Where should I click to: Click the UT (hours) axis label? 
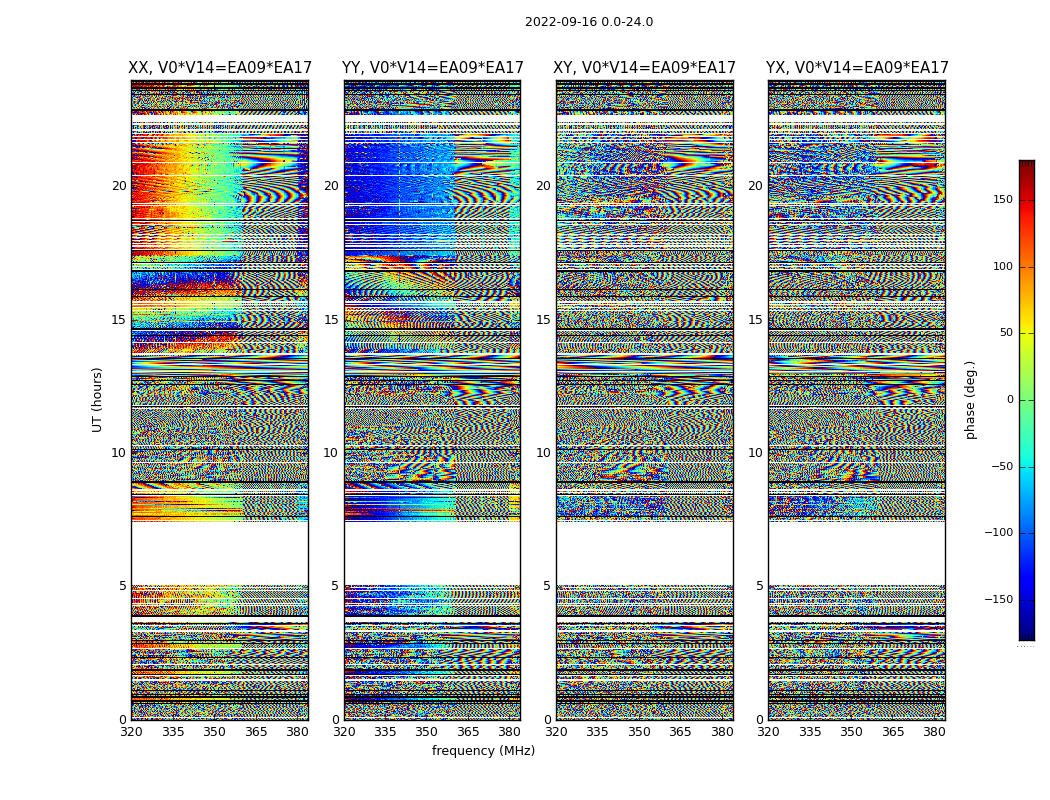(97, 400)
